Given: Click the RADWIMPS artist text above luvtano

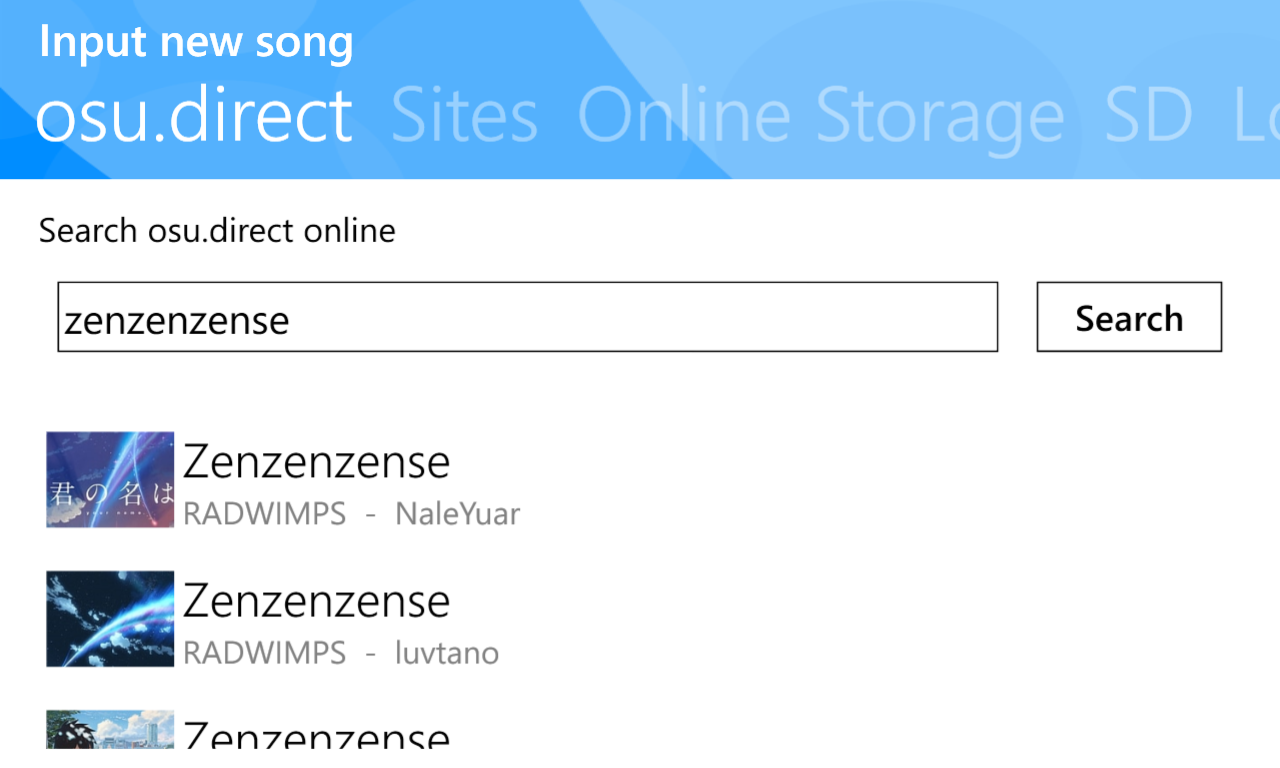Looking at the screenshot, I should click(264, 653).
